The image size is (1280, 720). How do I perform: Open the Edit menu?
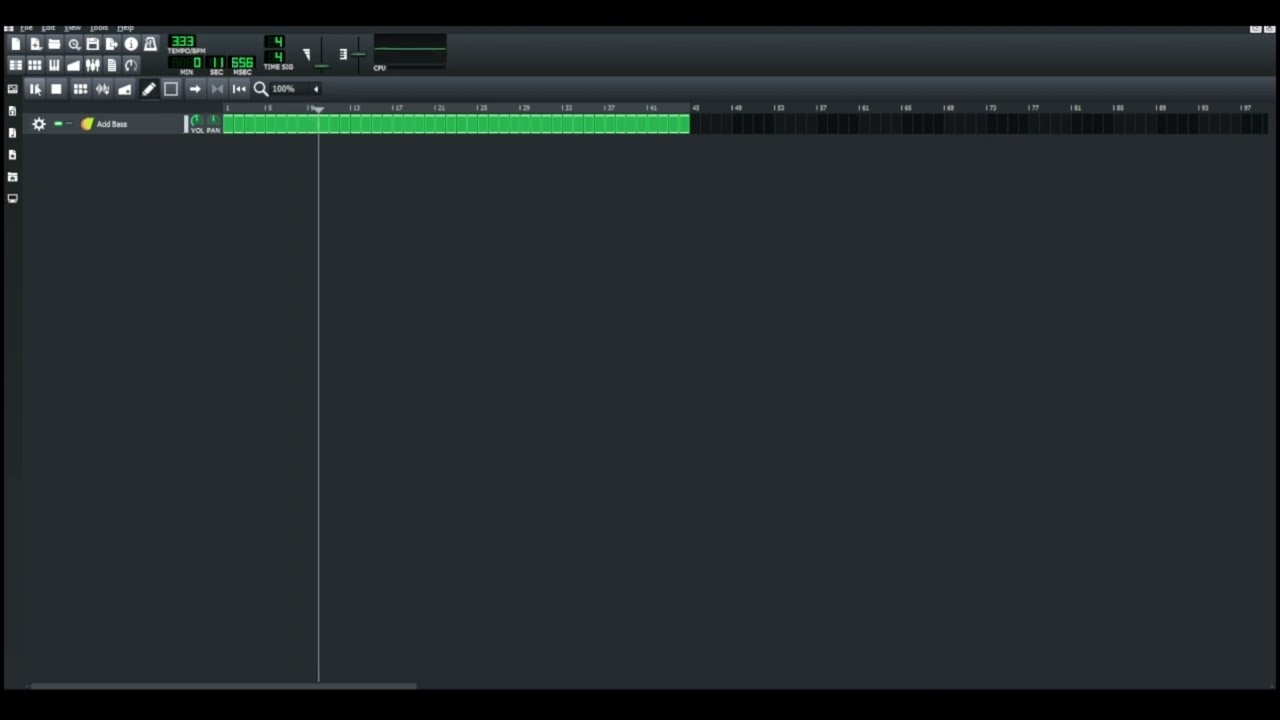48,27
